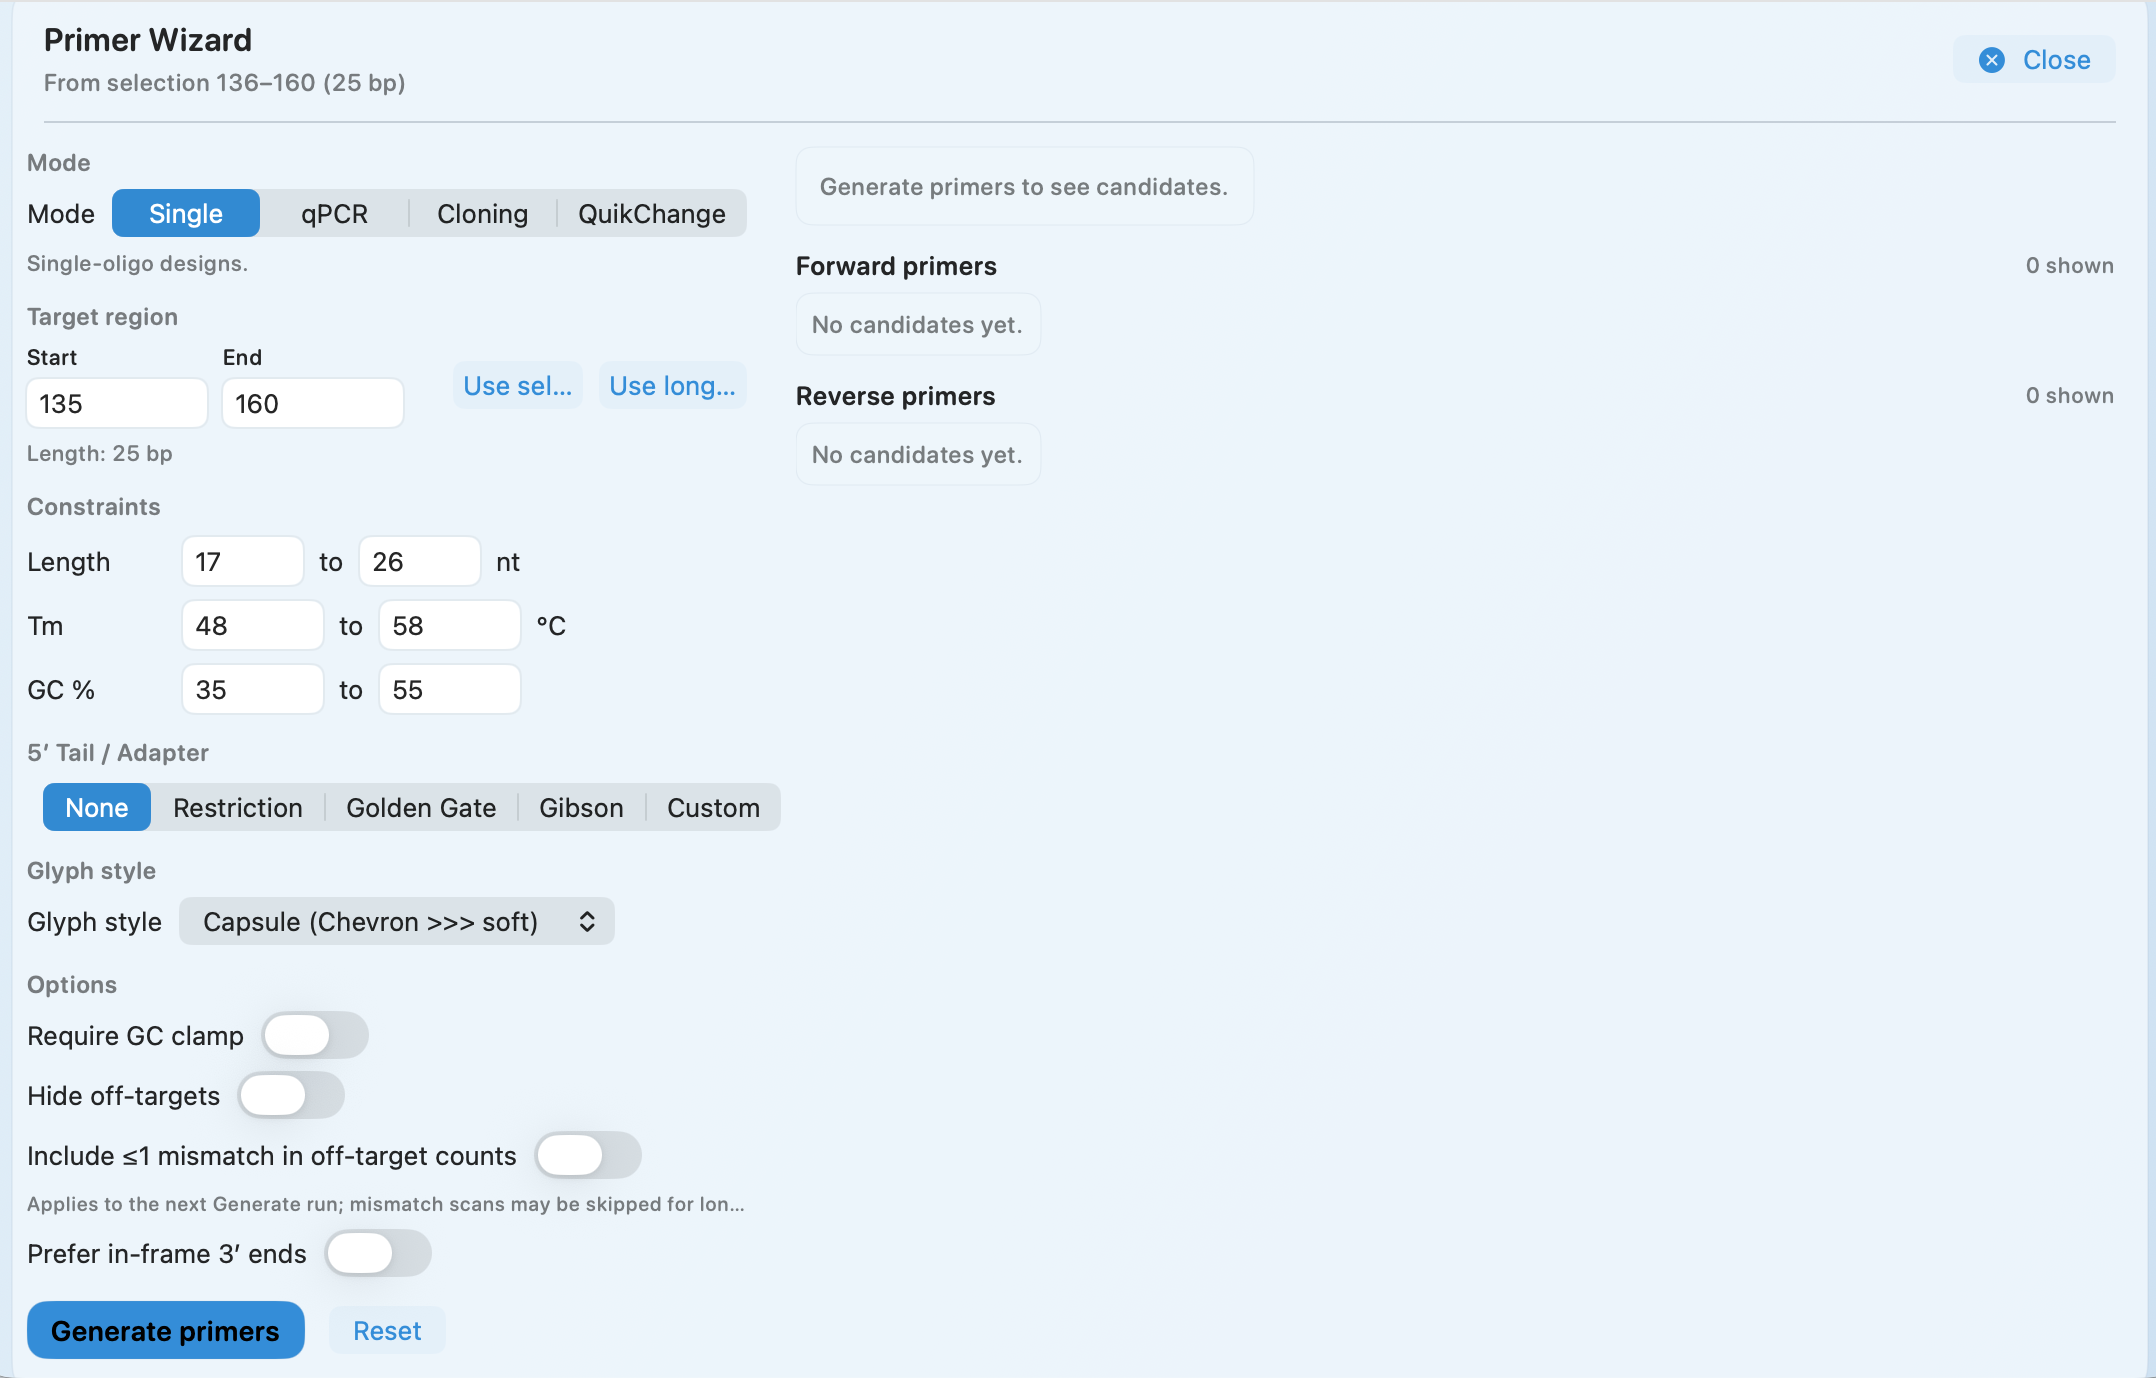Toggle Prefer in-frame 3' ends
2156x1378 pixels.
[377, 1253]
